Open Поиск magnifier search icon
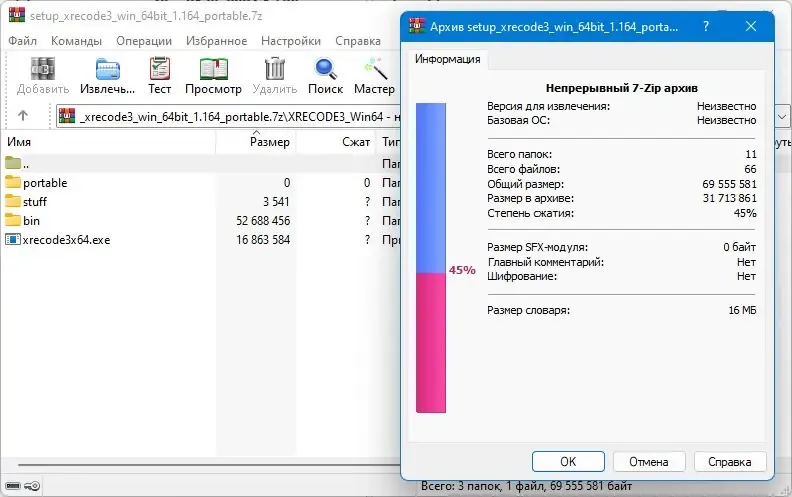The image size is (792, 497). [325, 69]
